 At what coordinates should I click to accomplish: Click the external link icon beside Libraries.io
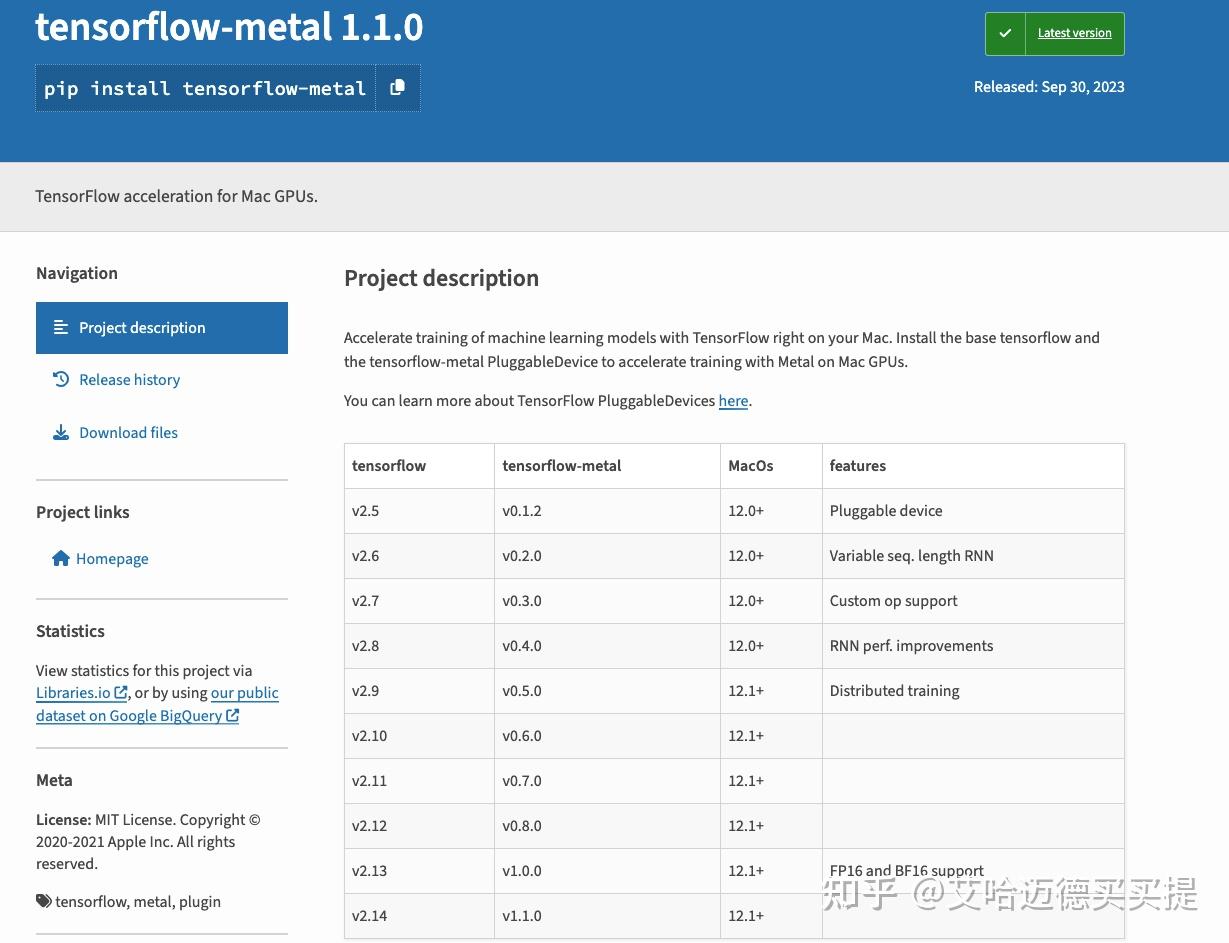coord(120,692)
